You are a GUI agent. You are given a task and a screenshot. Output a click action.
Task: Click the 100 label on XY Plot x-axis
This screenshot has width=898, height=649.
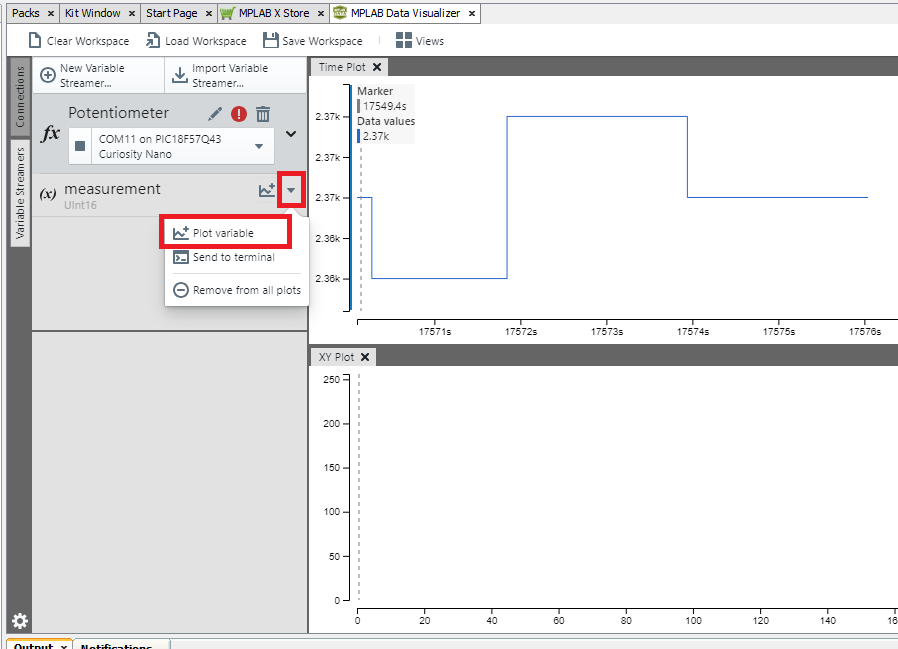tap(693, 620)
